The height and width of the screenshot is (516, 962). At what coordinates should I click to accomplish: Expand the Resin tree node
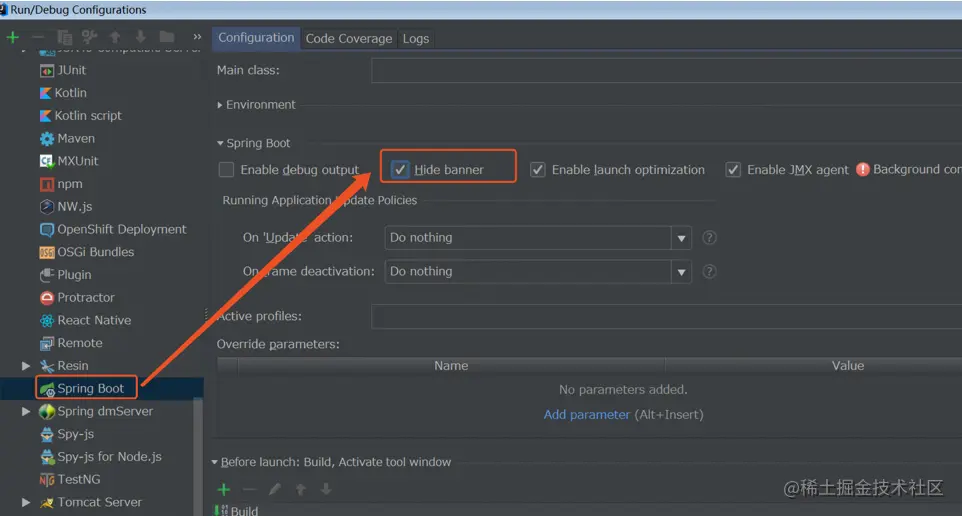(x=26, y=366)
